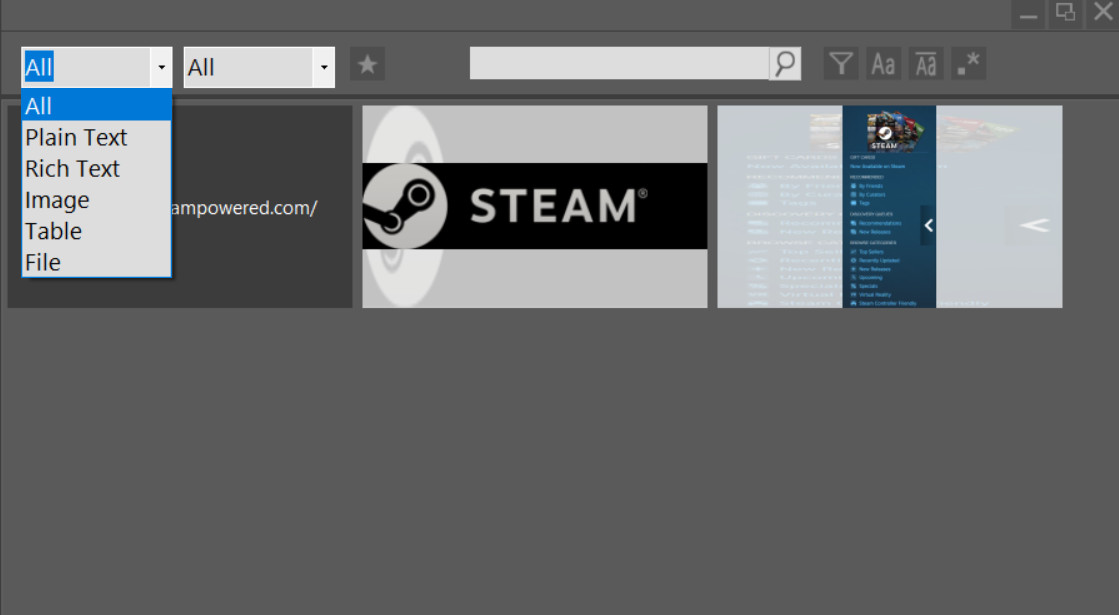Click the funnel filter icon
The width and height of the screenshot is (1119, 615).
pos(841,64)
